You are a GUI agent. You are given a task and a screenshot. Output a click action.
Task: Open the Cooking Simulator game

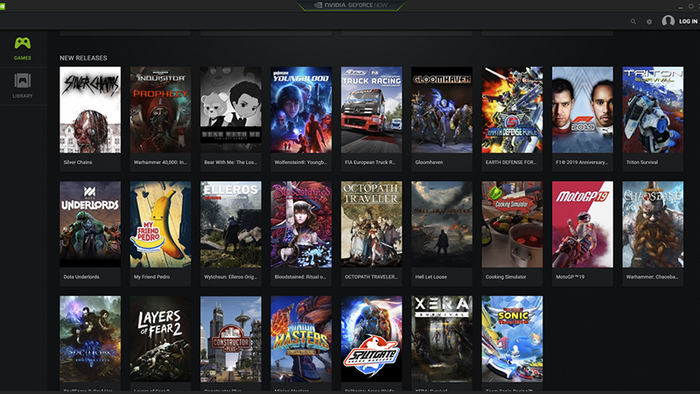coord(512,233)
